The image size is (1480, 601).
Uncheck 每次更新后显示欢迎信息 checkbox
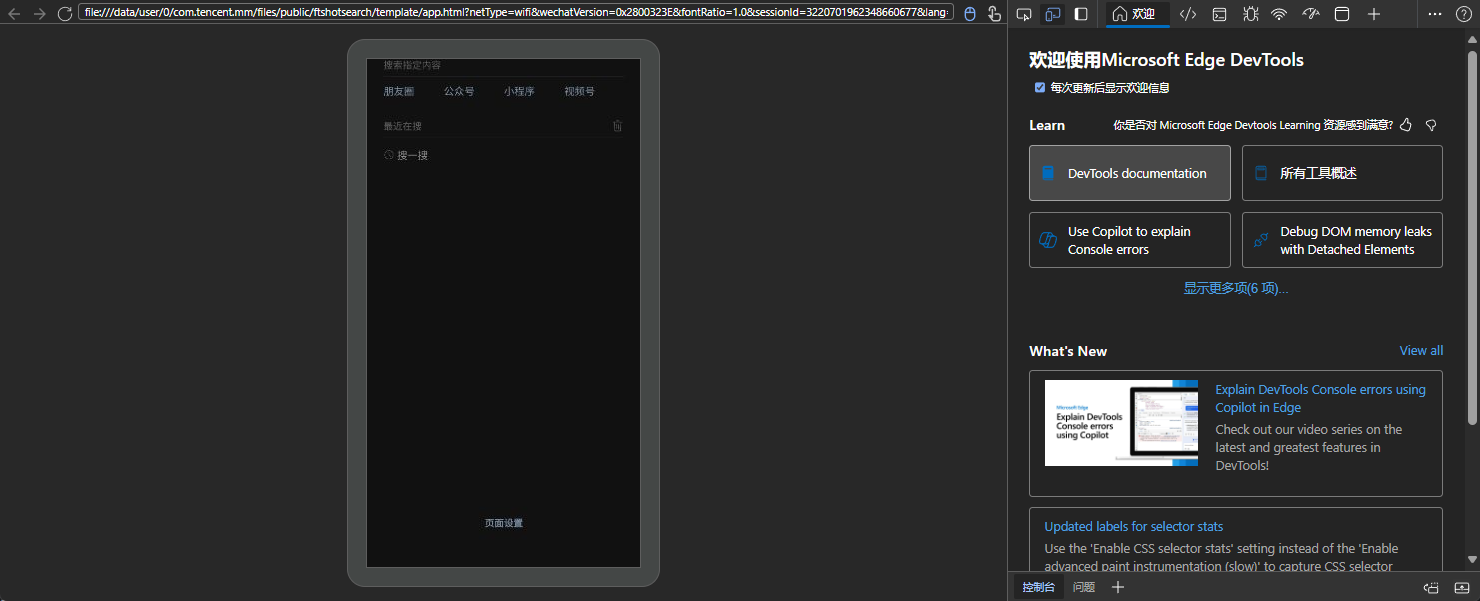click(x=1040, y=88)
